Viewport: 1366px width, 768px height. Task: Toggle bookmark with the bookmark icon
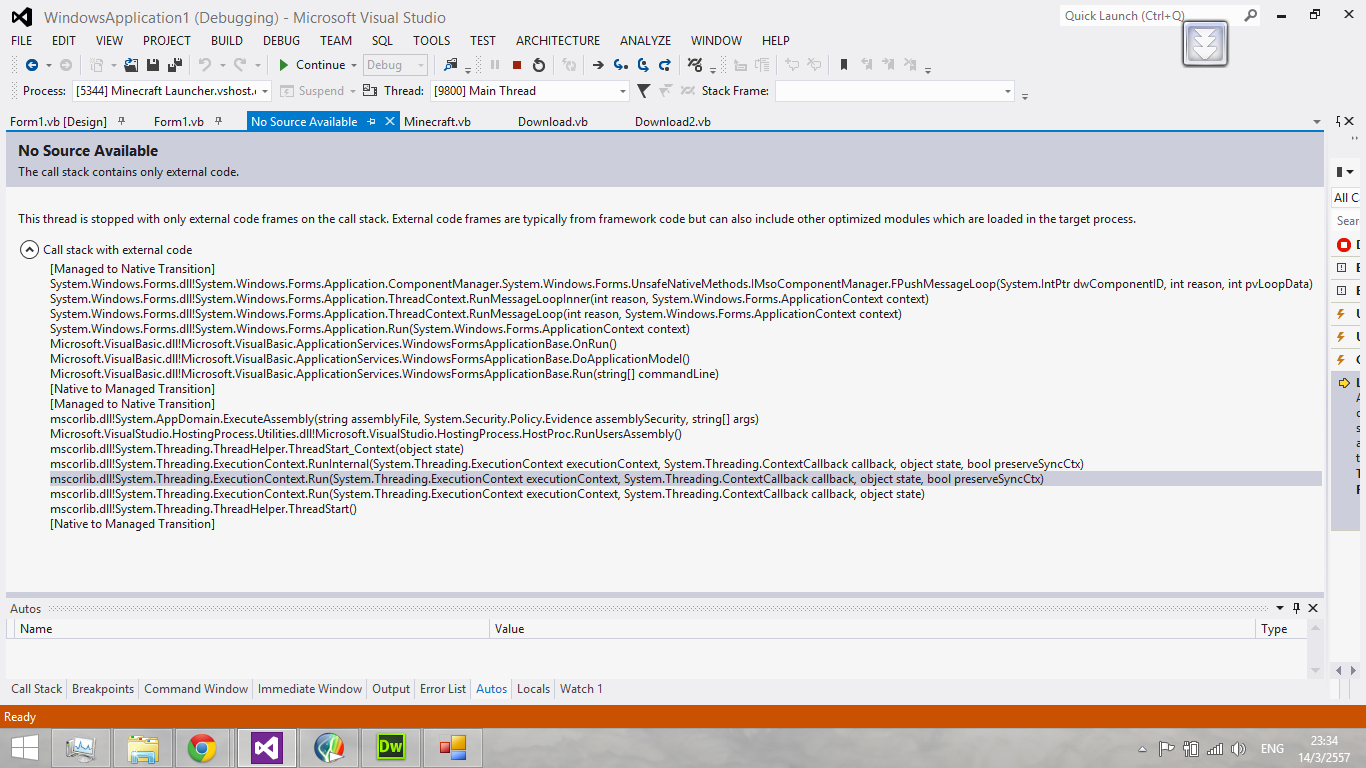point(844,65)
